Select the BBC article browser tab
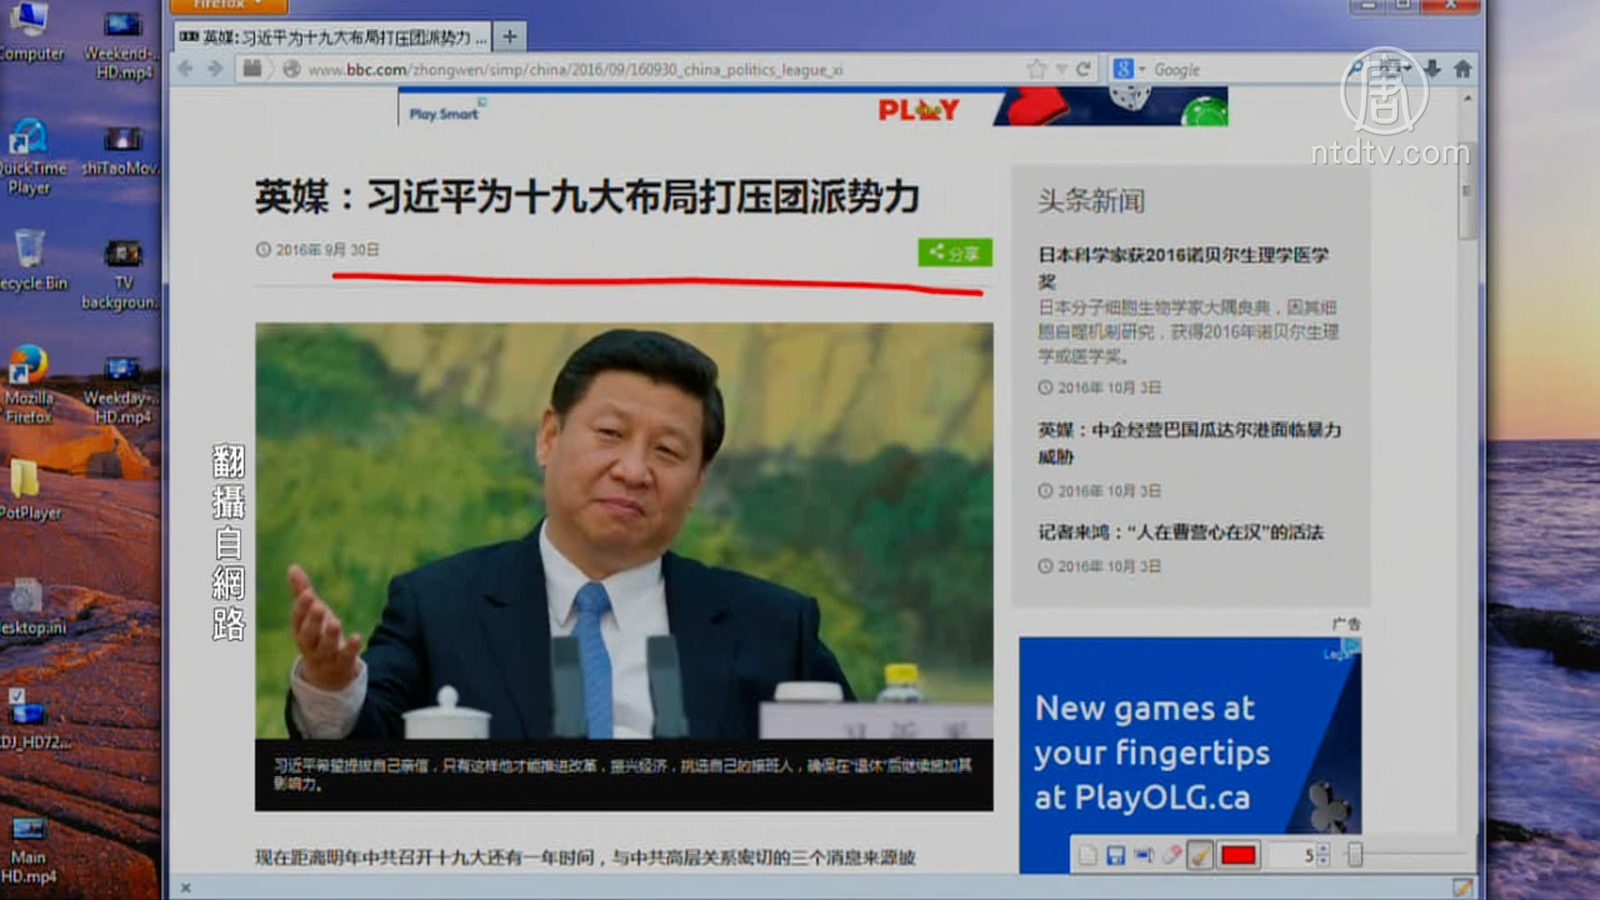Image resolution: width=1600 pixels, height=900 pixels. [x=334, y=37]
